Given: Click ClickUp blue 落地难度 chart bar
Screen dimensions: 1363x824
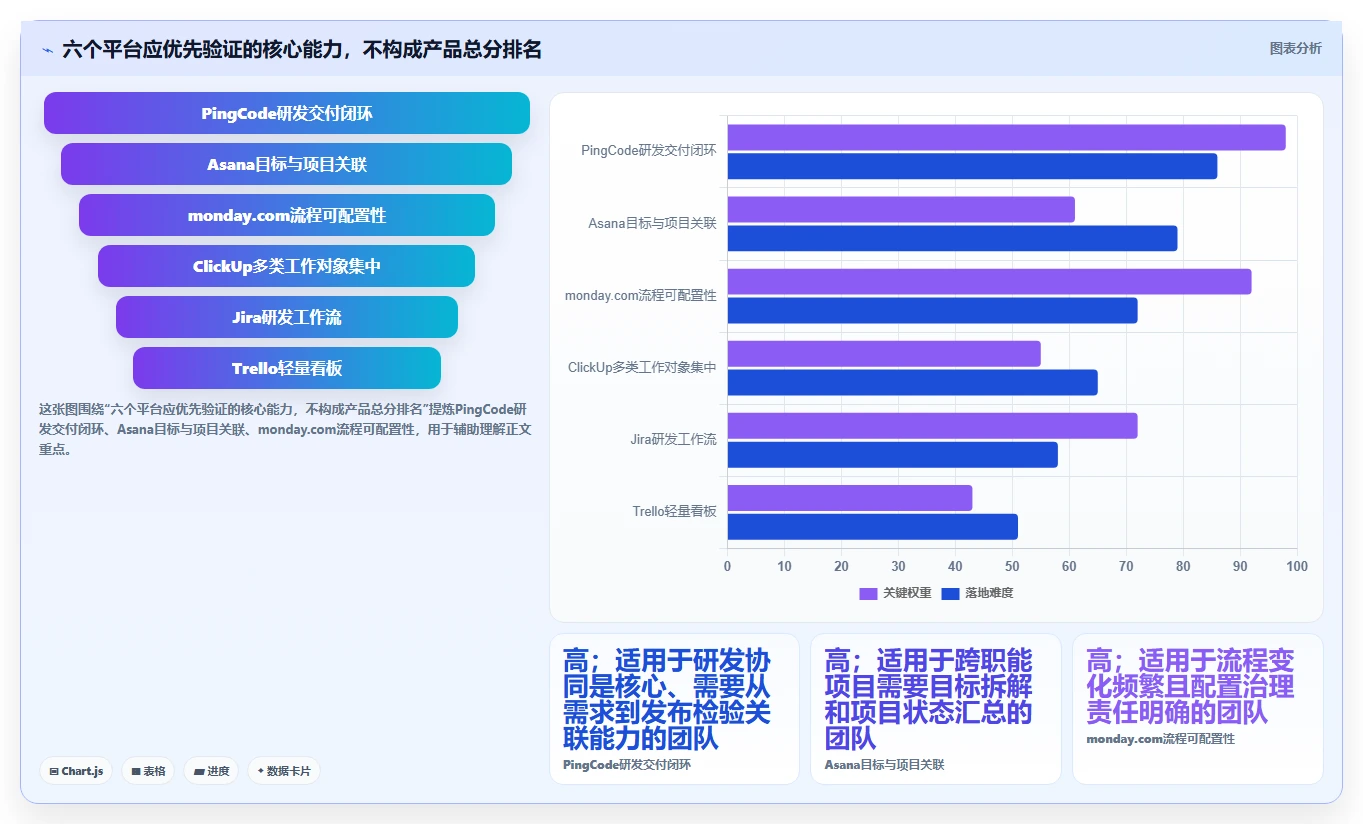Looking at the screenshot, I should click(912, 382).
